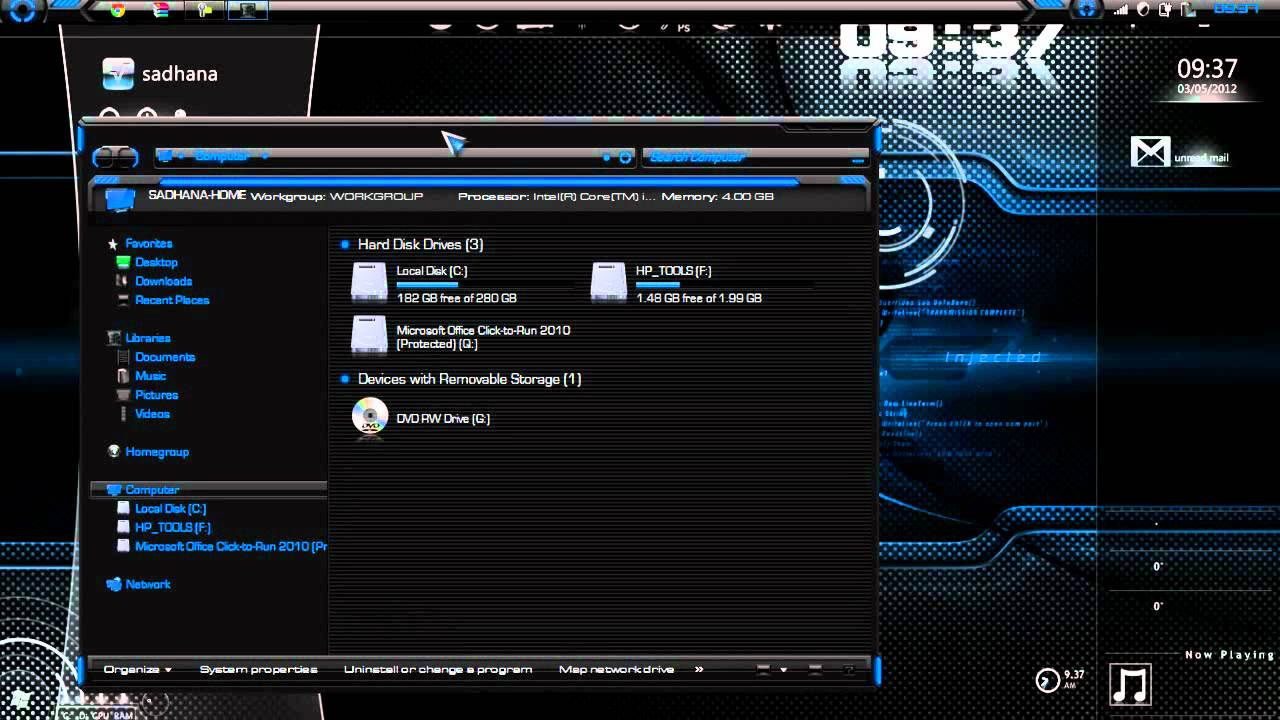Select HP_TOOLS (F:) in the navigation tree

tap(172, 527)
